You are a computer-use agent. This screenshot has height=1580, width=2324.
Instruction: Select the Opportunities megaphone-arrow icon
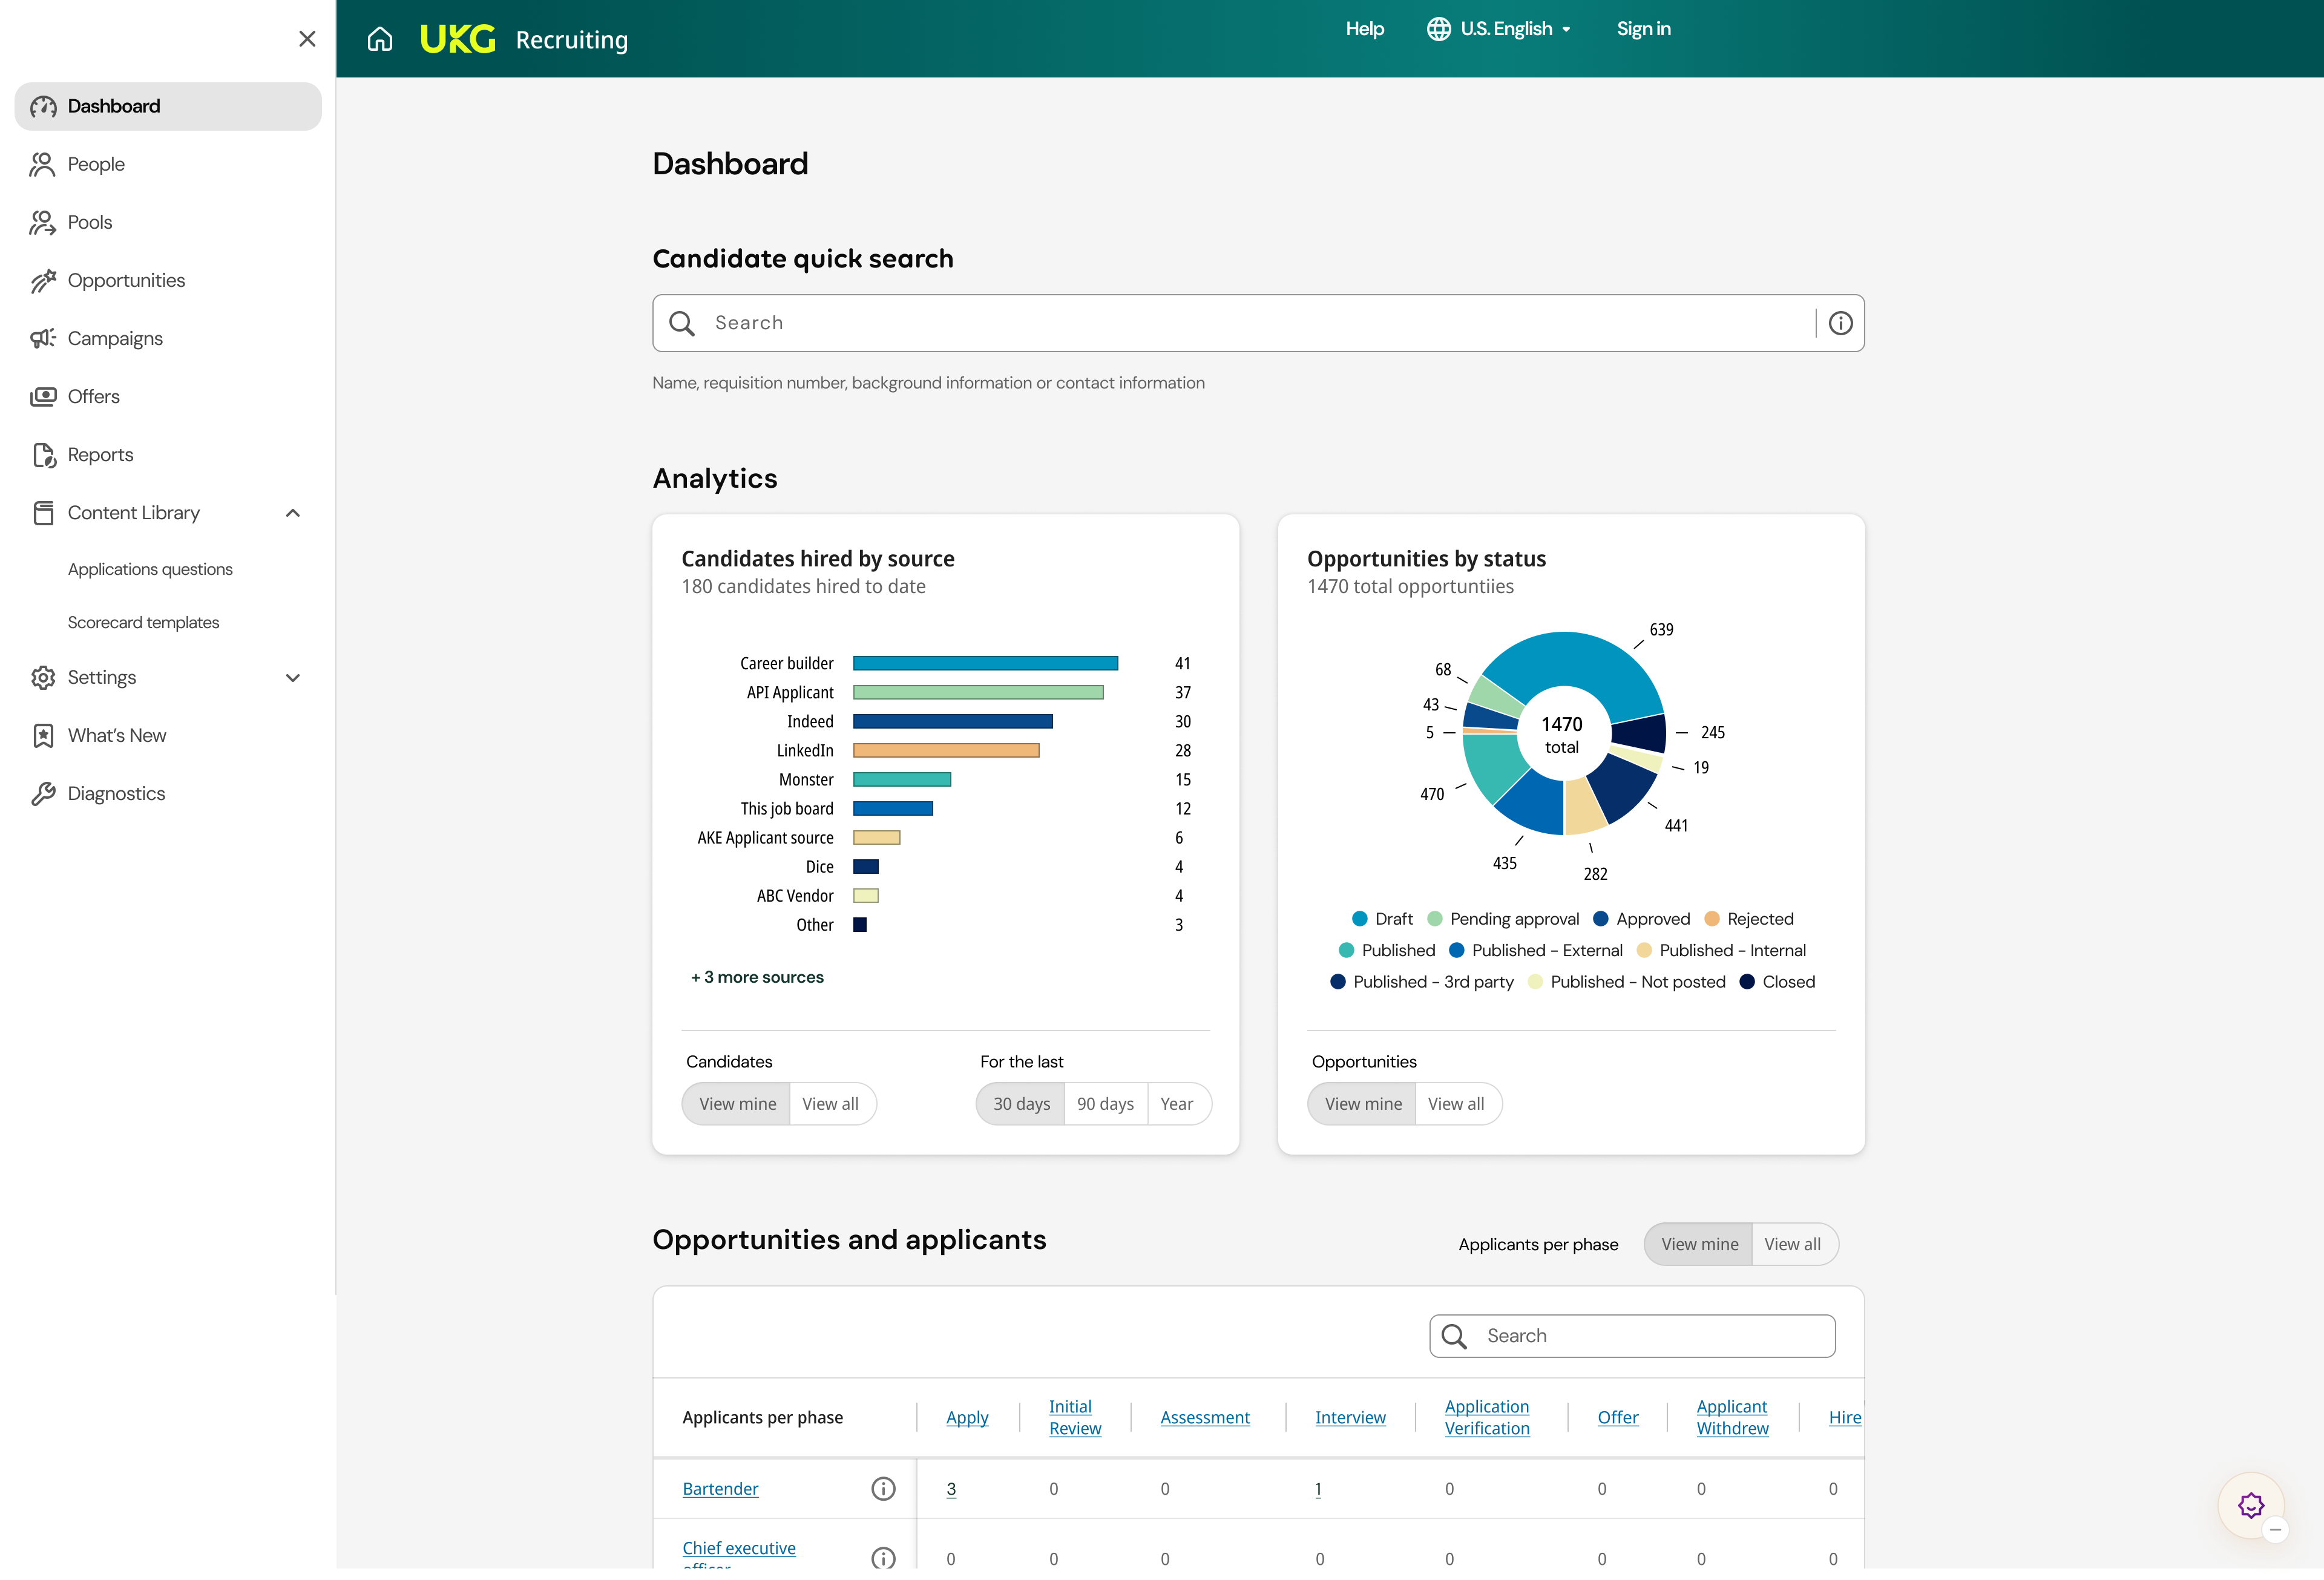43,280
